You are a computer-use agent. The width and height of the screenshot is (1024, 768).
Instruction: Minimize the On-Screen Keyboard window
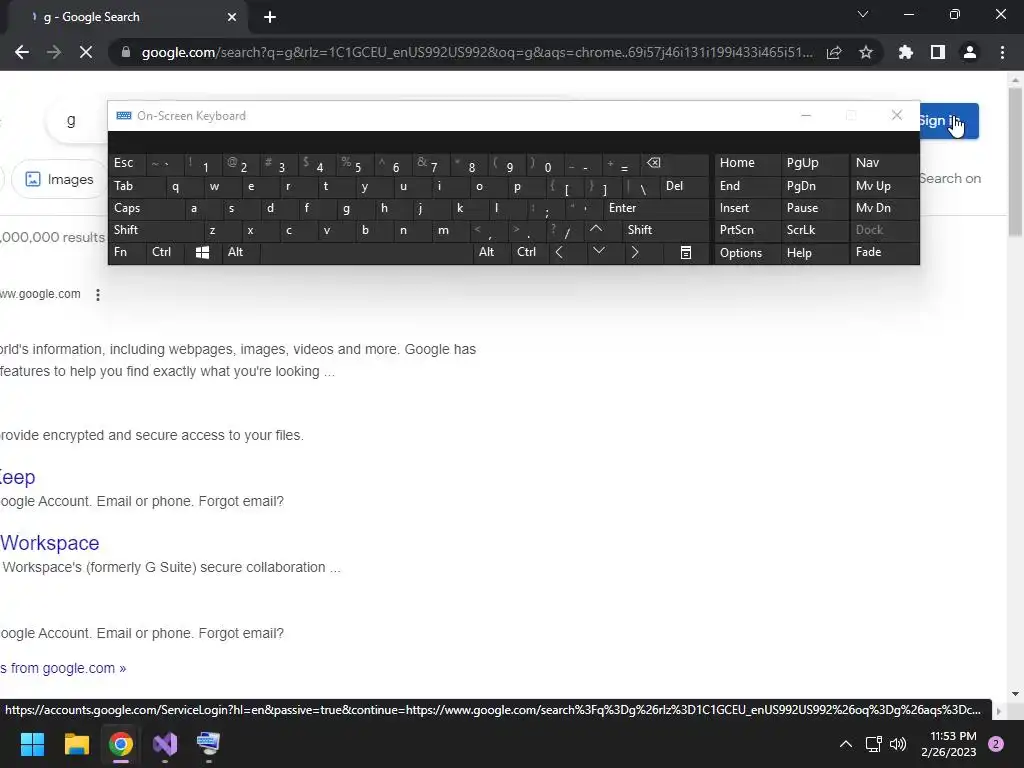coord(806,116)
